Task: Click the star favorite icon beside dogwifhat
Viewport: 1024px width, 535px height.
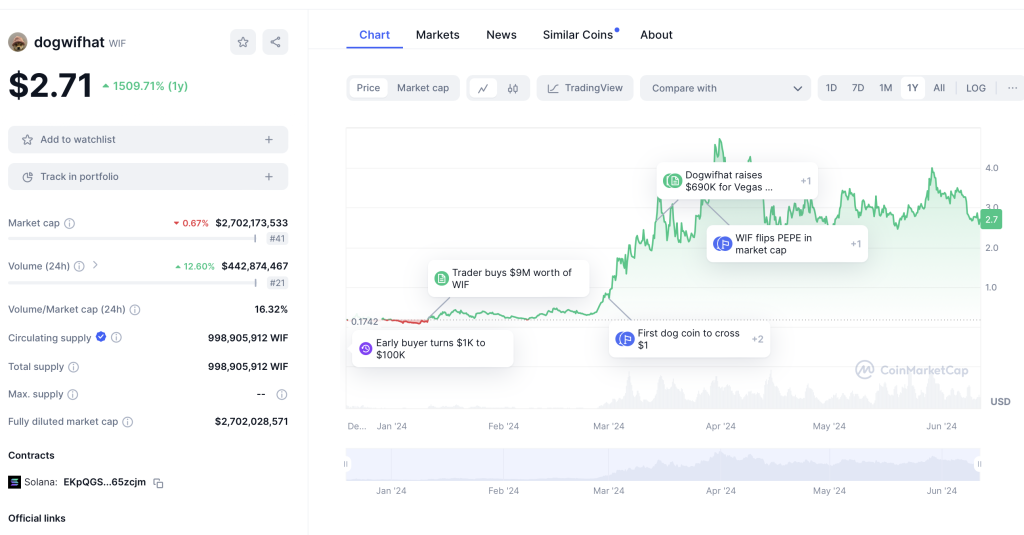Action: (x=243, y=42)
